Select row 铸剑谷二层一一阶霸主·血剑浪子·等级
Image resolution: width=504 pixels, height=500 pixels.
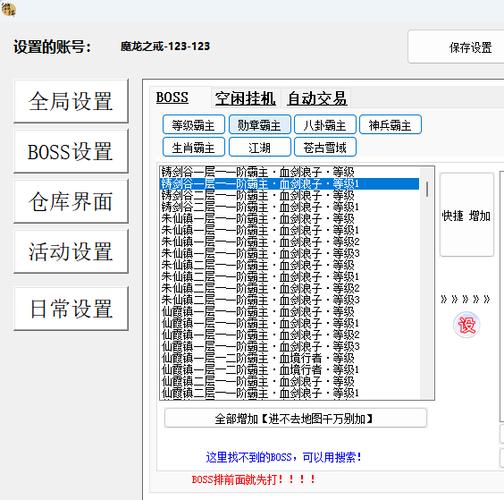(x=289, y=195)
